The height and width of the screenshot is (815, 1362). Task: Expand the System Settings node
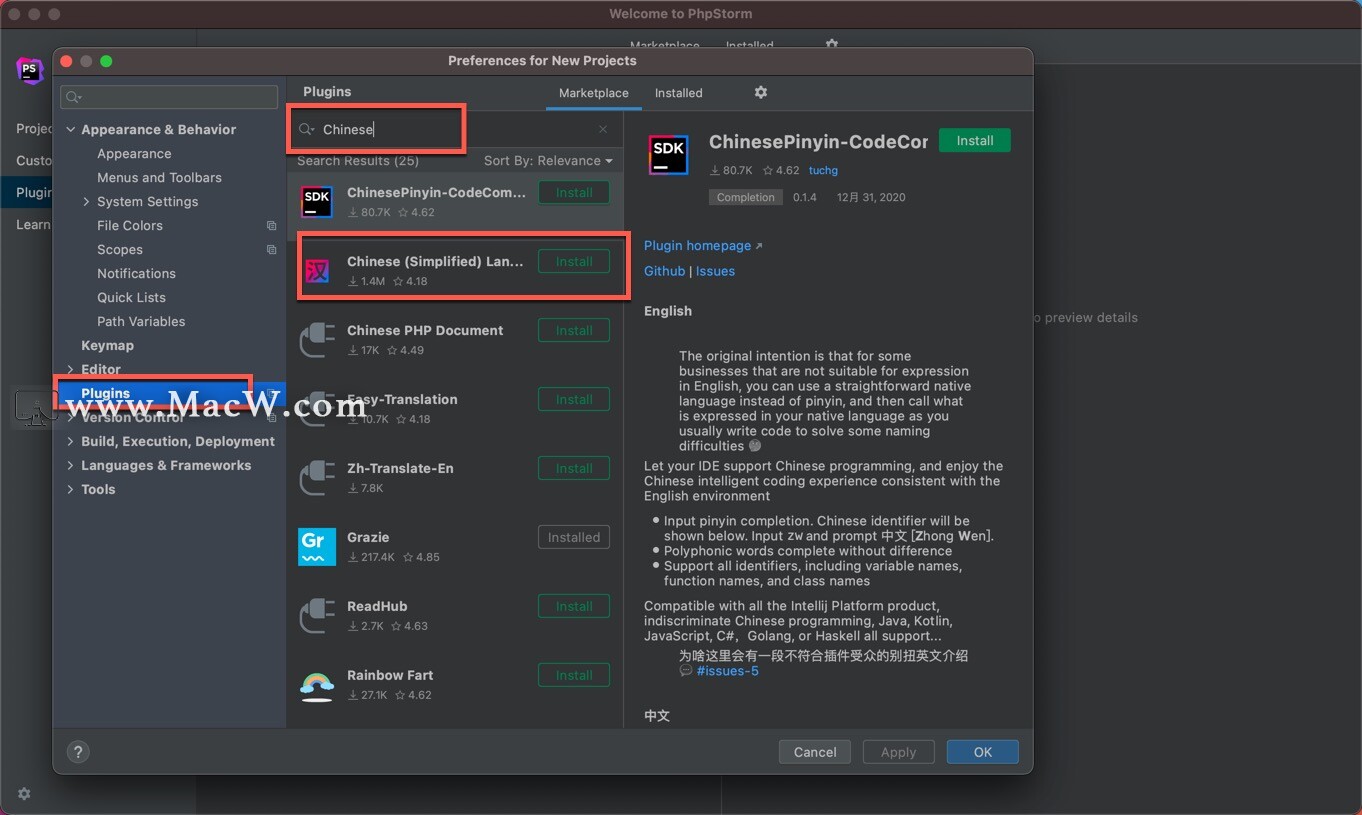pos(86,202)
